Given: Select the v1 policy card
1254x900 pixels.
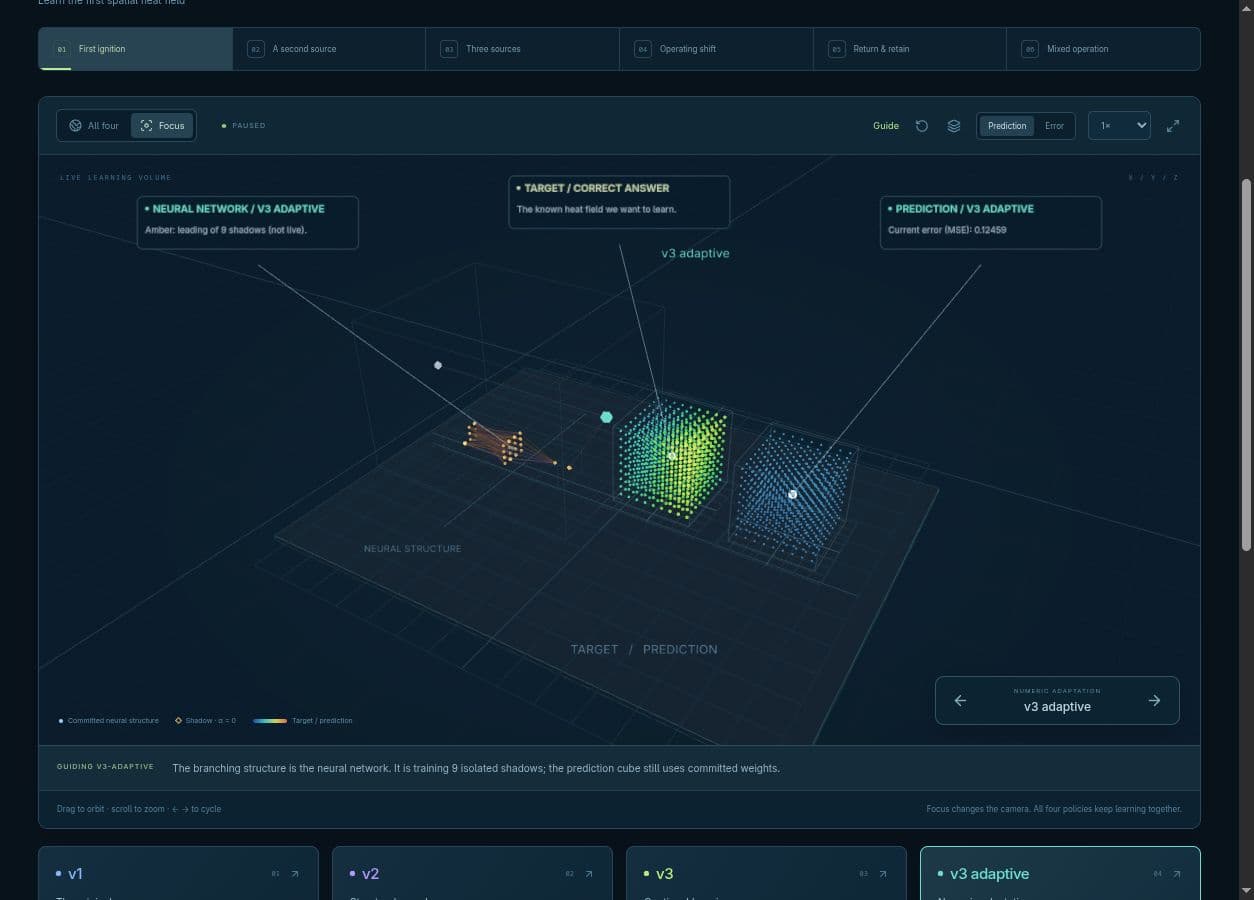Looking at the screenshot, I should click(x=178, y=873).
